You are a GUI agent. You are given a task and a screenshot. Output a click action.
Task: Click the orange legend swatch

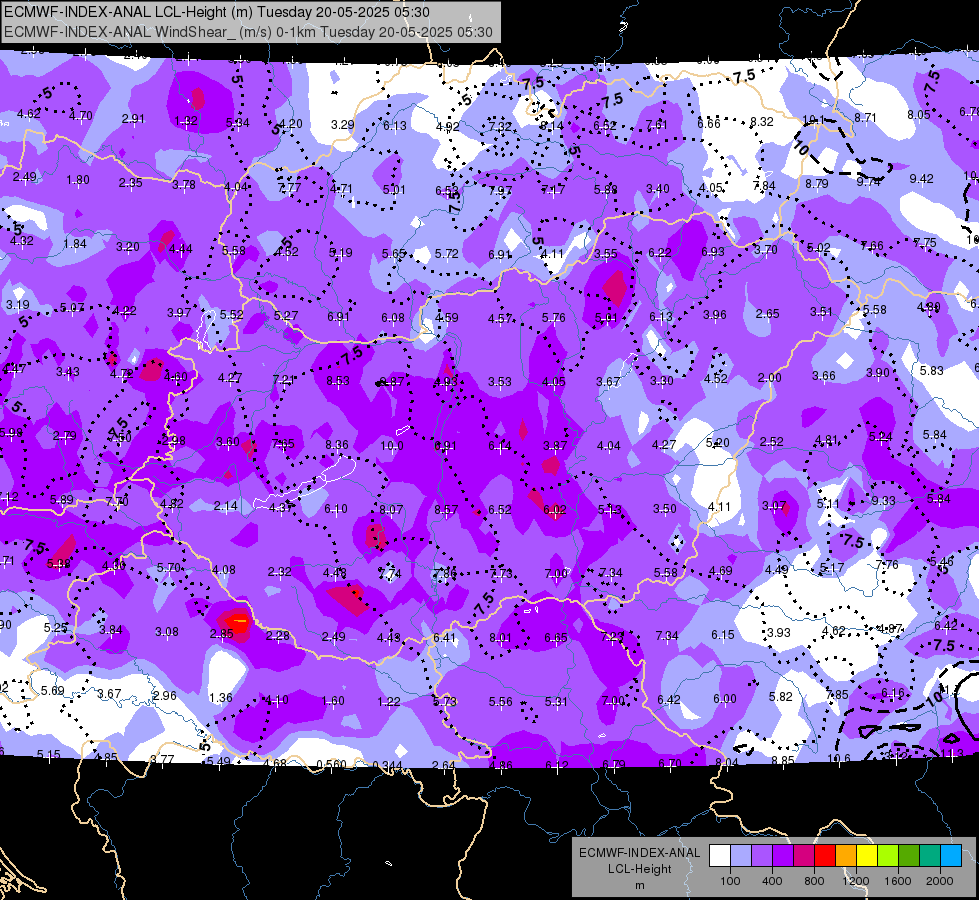point(846,856)
